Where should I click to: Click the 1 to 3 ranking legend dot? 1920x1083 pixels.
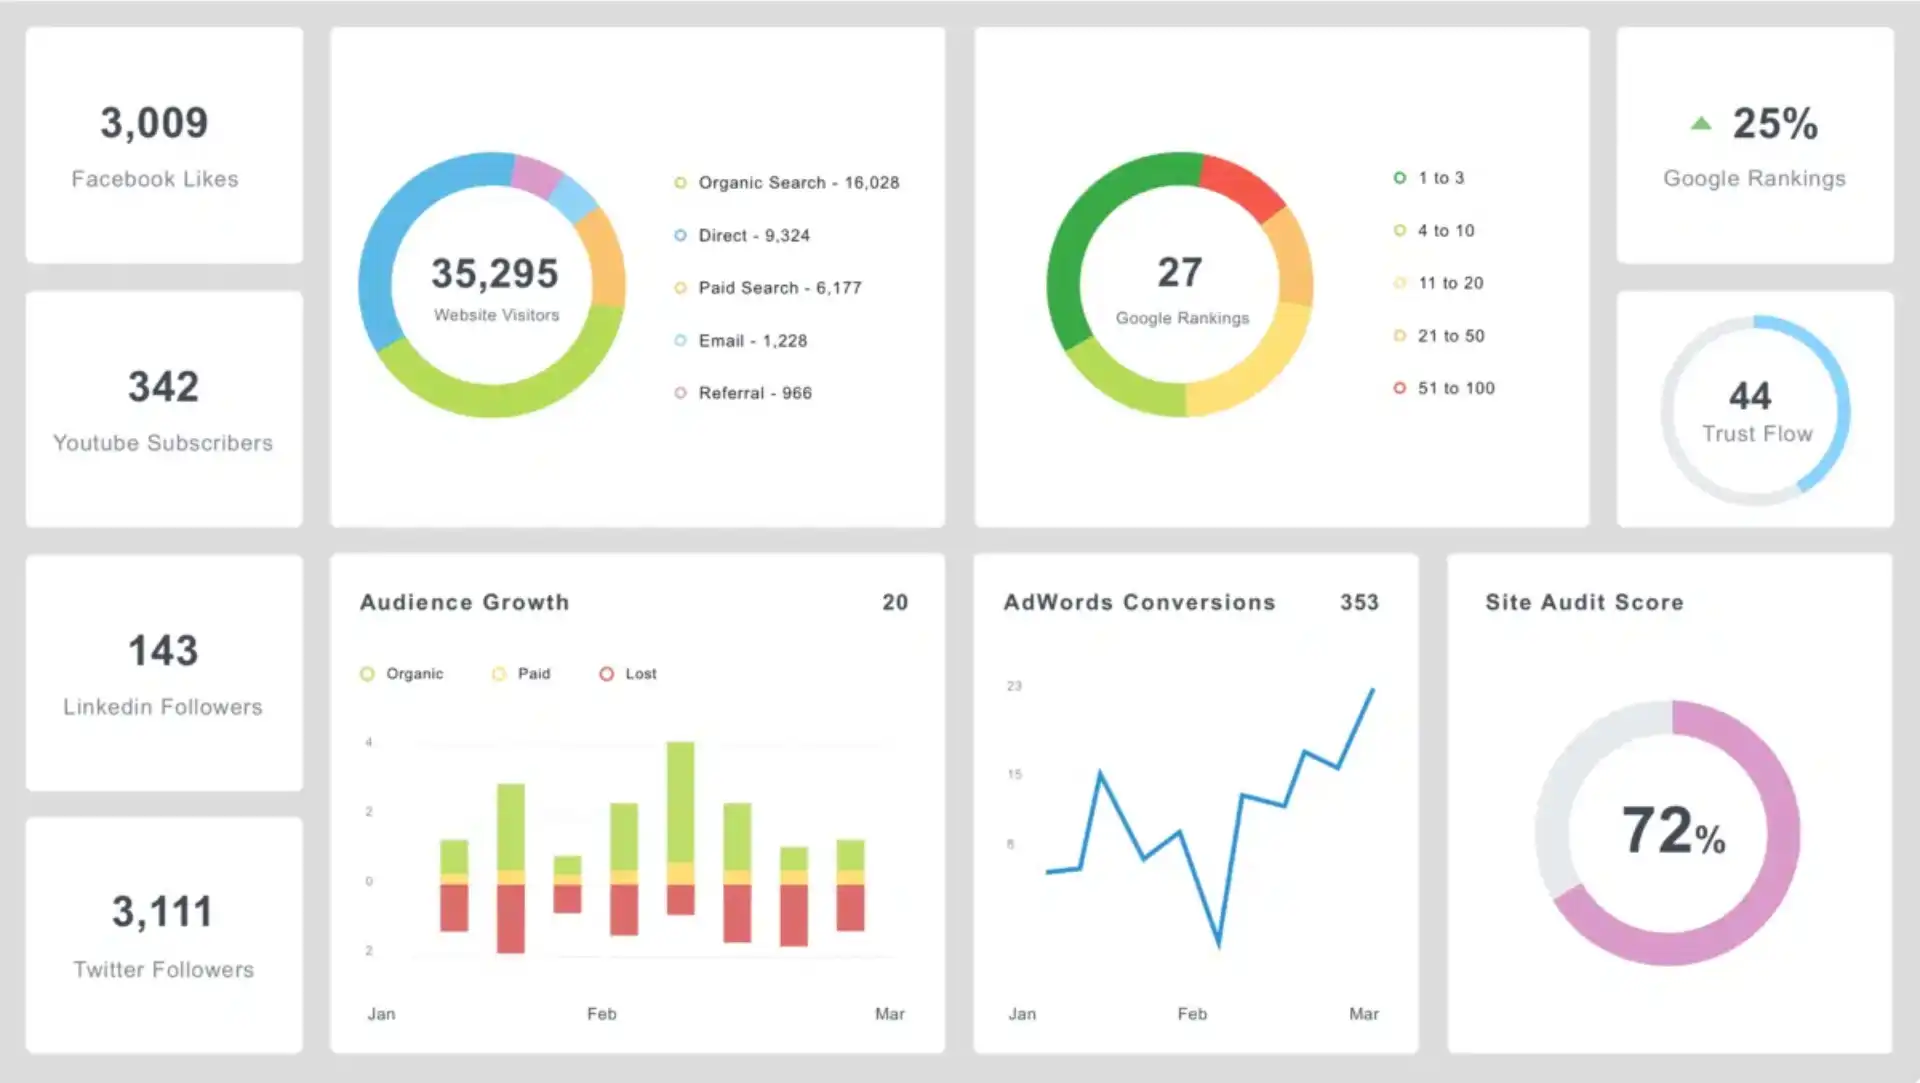[1399, 177]
